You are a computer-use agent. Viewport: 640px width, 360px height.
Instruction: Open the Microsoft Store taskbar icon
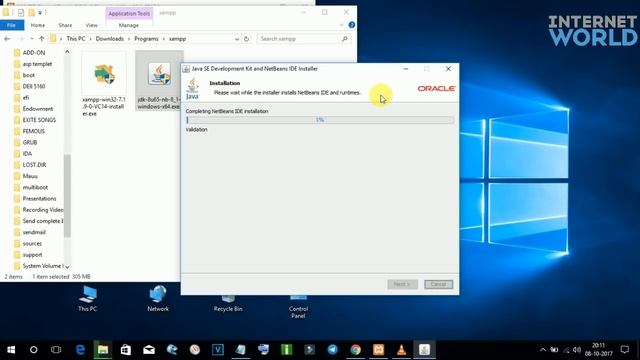pyautogui.click(x=126, y=350)
